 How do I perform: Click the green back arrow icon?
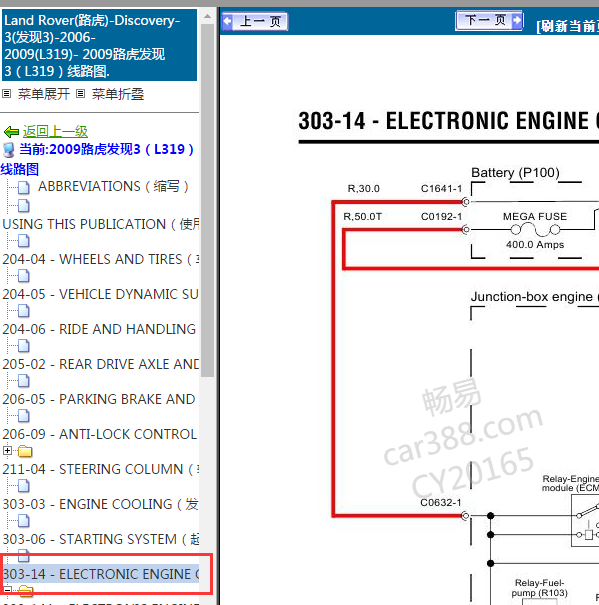[x=11, y=132]
